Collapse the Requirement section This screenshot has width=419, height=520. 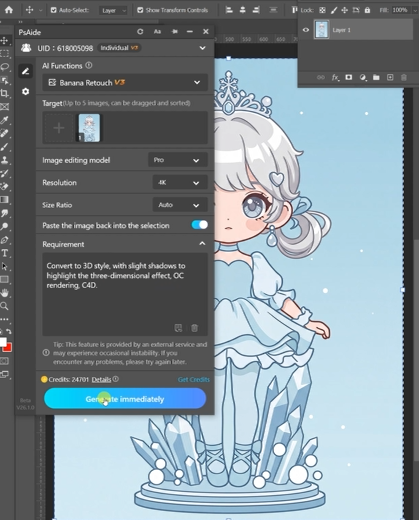202,244
